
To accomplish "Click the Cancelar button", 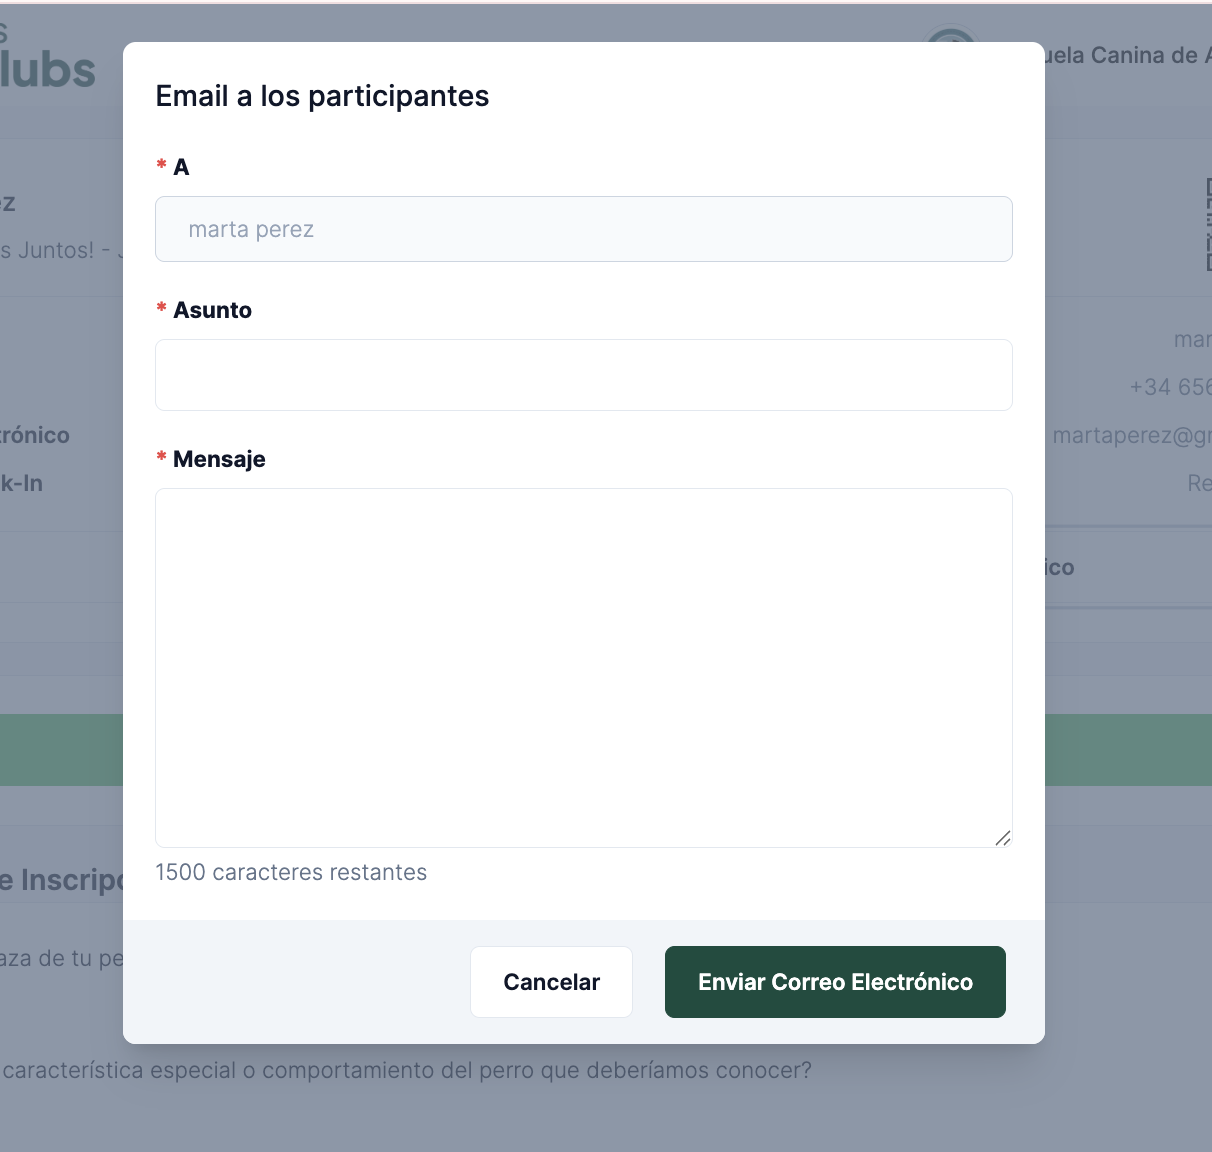I will (x=551, y=982).
